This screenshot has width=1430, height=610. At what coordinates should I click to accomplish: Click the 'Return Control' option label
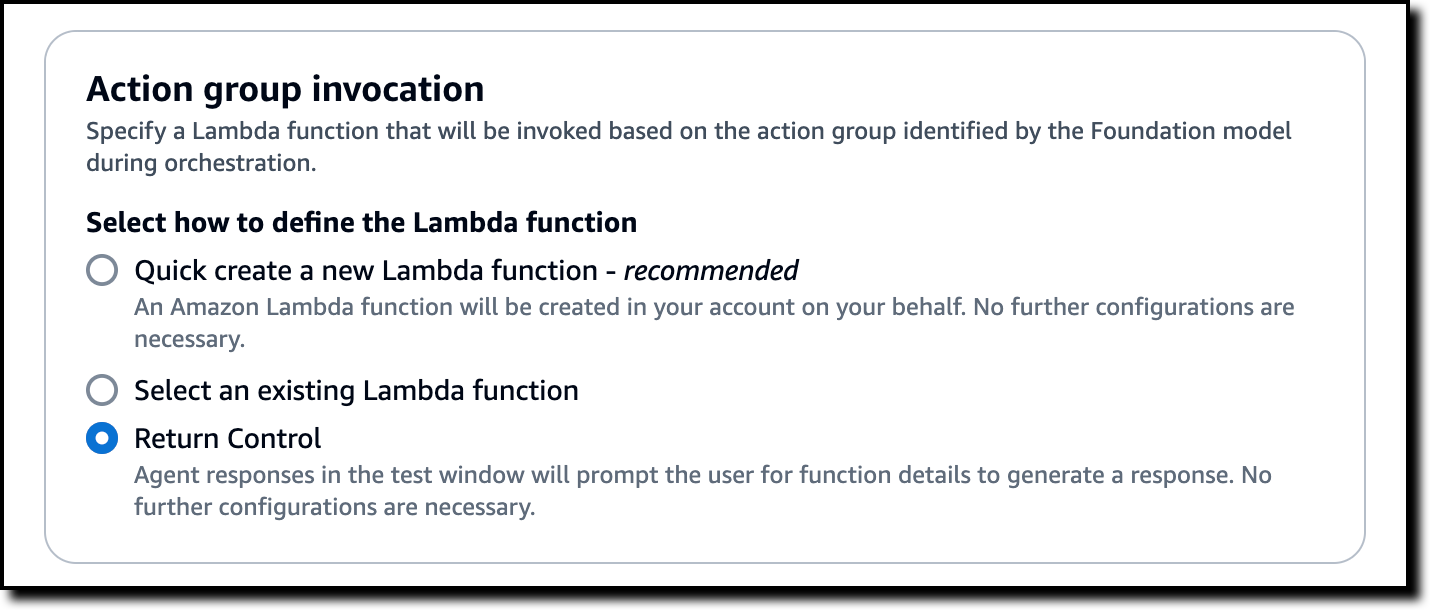(x=228, y=438)
